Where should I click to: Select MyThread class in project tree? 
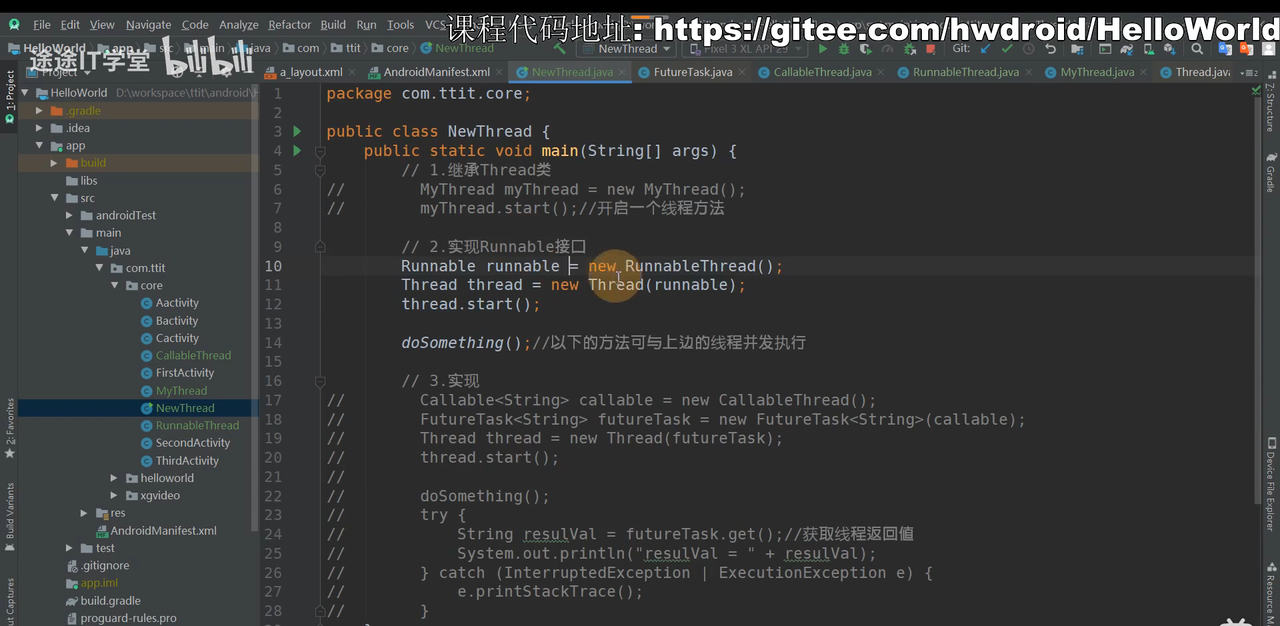coord(181,391)
